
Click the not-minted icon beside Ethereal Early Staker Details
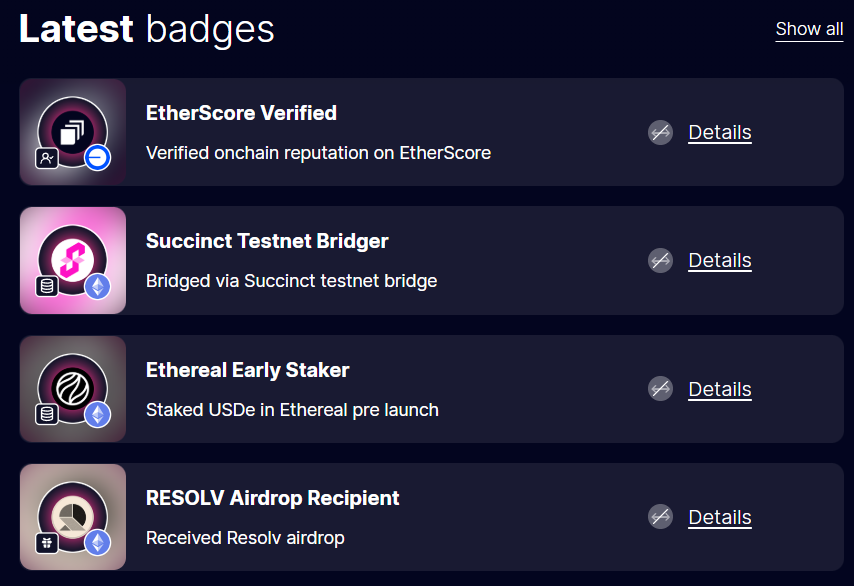660,389
